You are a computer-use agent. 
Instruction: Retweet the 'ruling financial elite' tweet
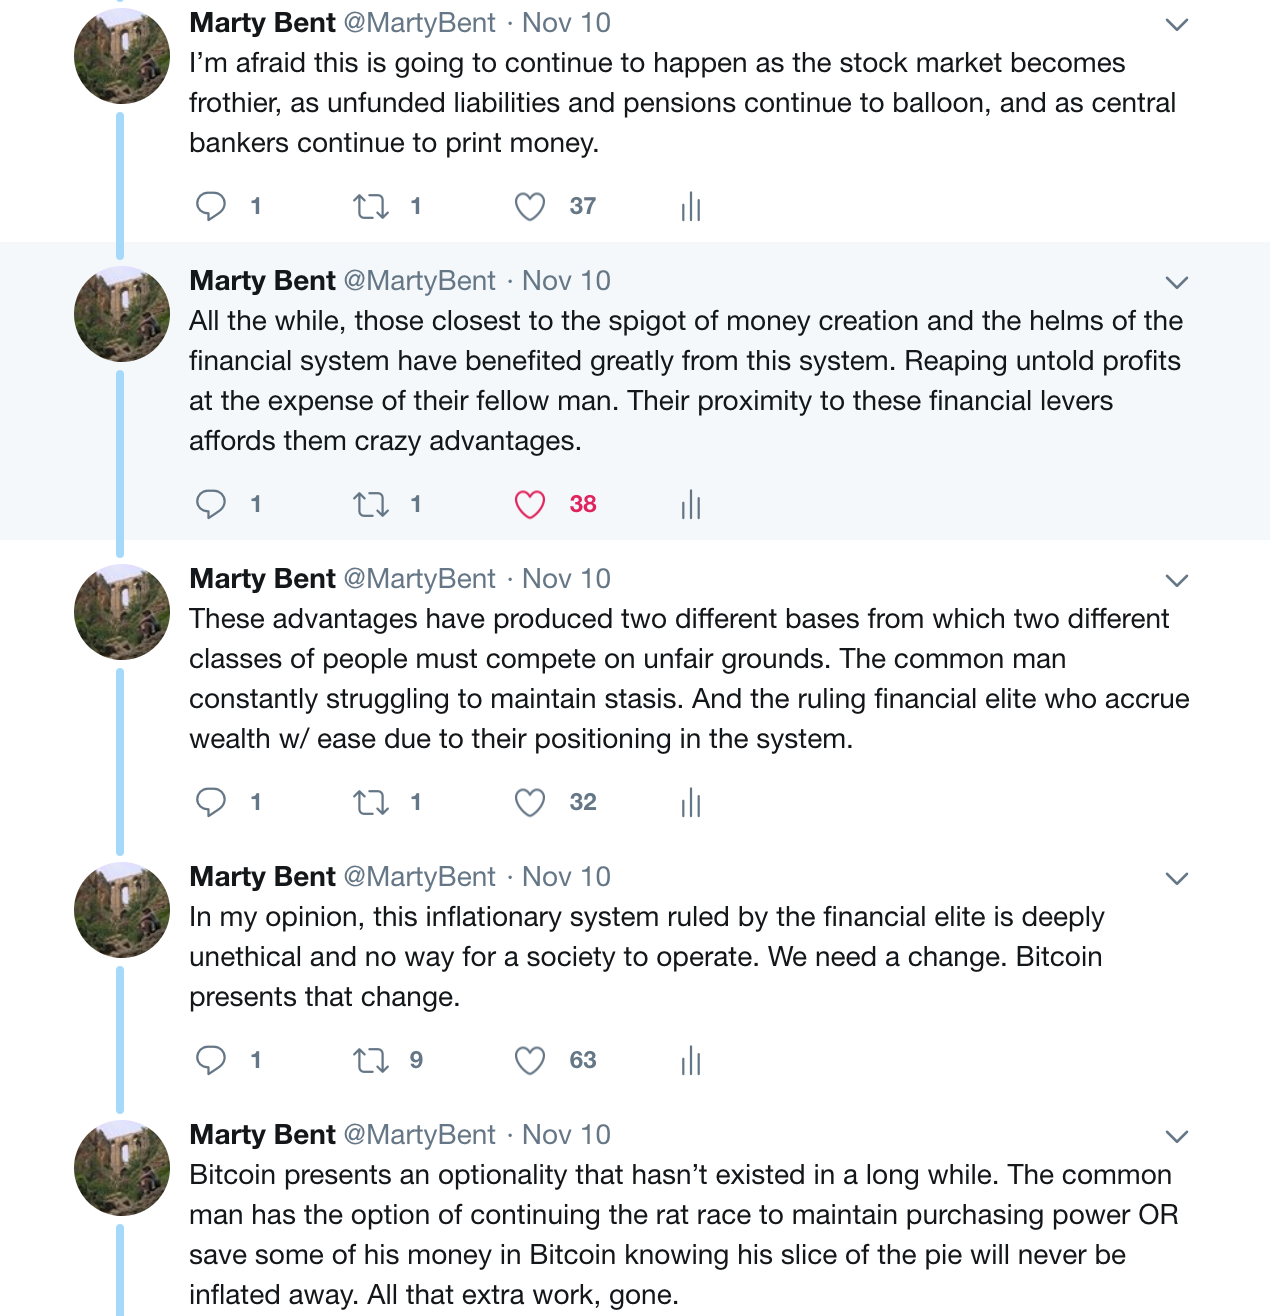pos(371,803)
